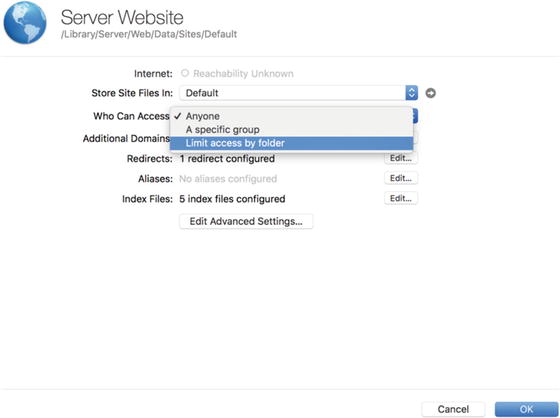This screenshot has height=418, width=560.
Task: Open the Store Site Files In blue arrows
Action: pos(411,93)
